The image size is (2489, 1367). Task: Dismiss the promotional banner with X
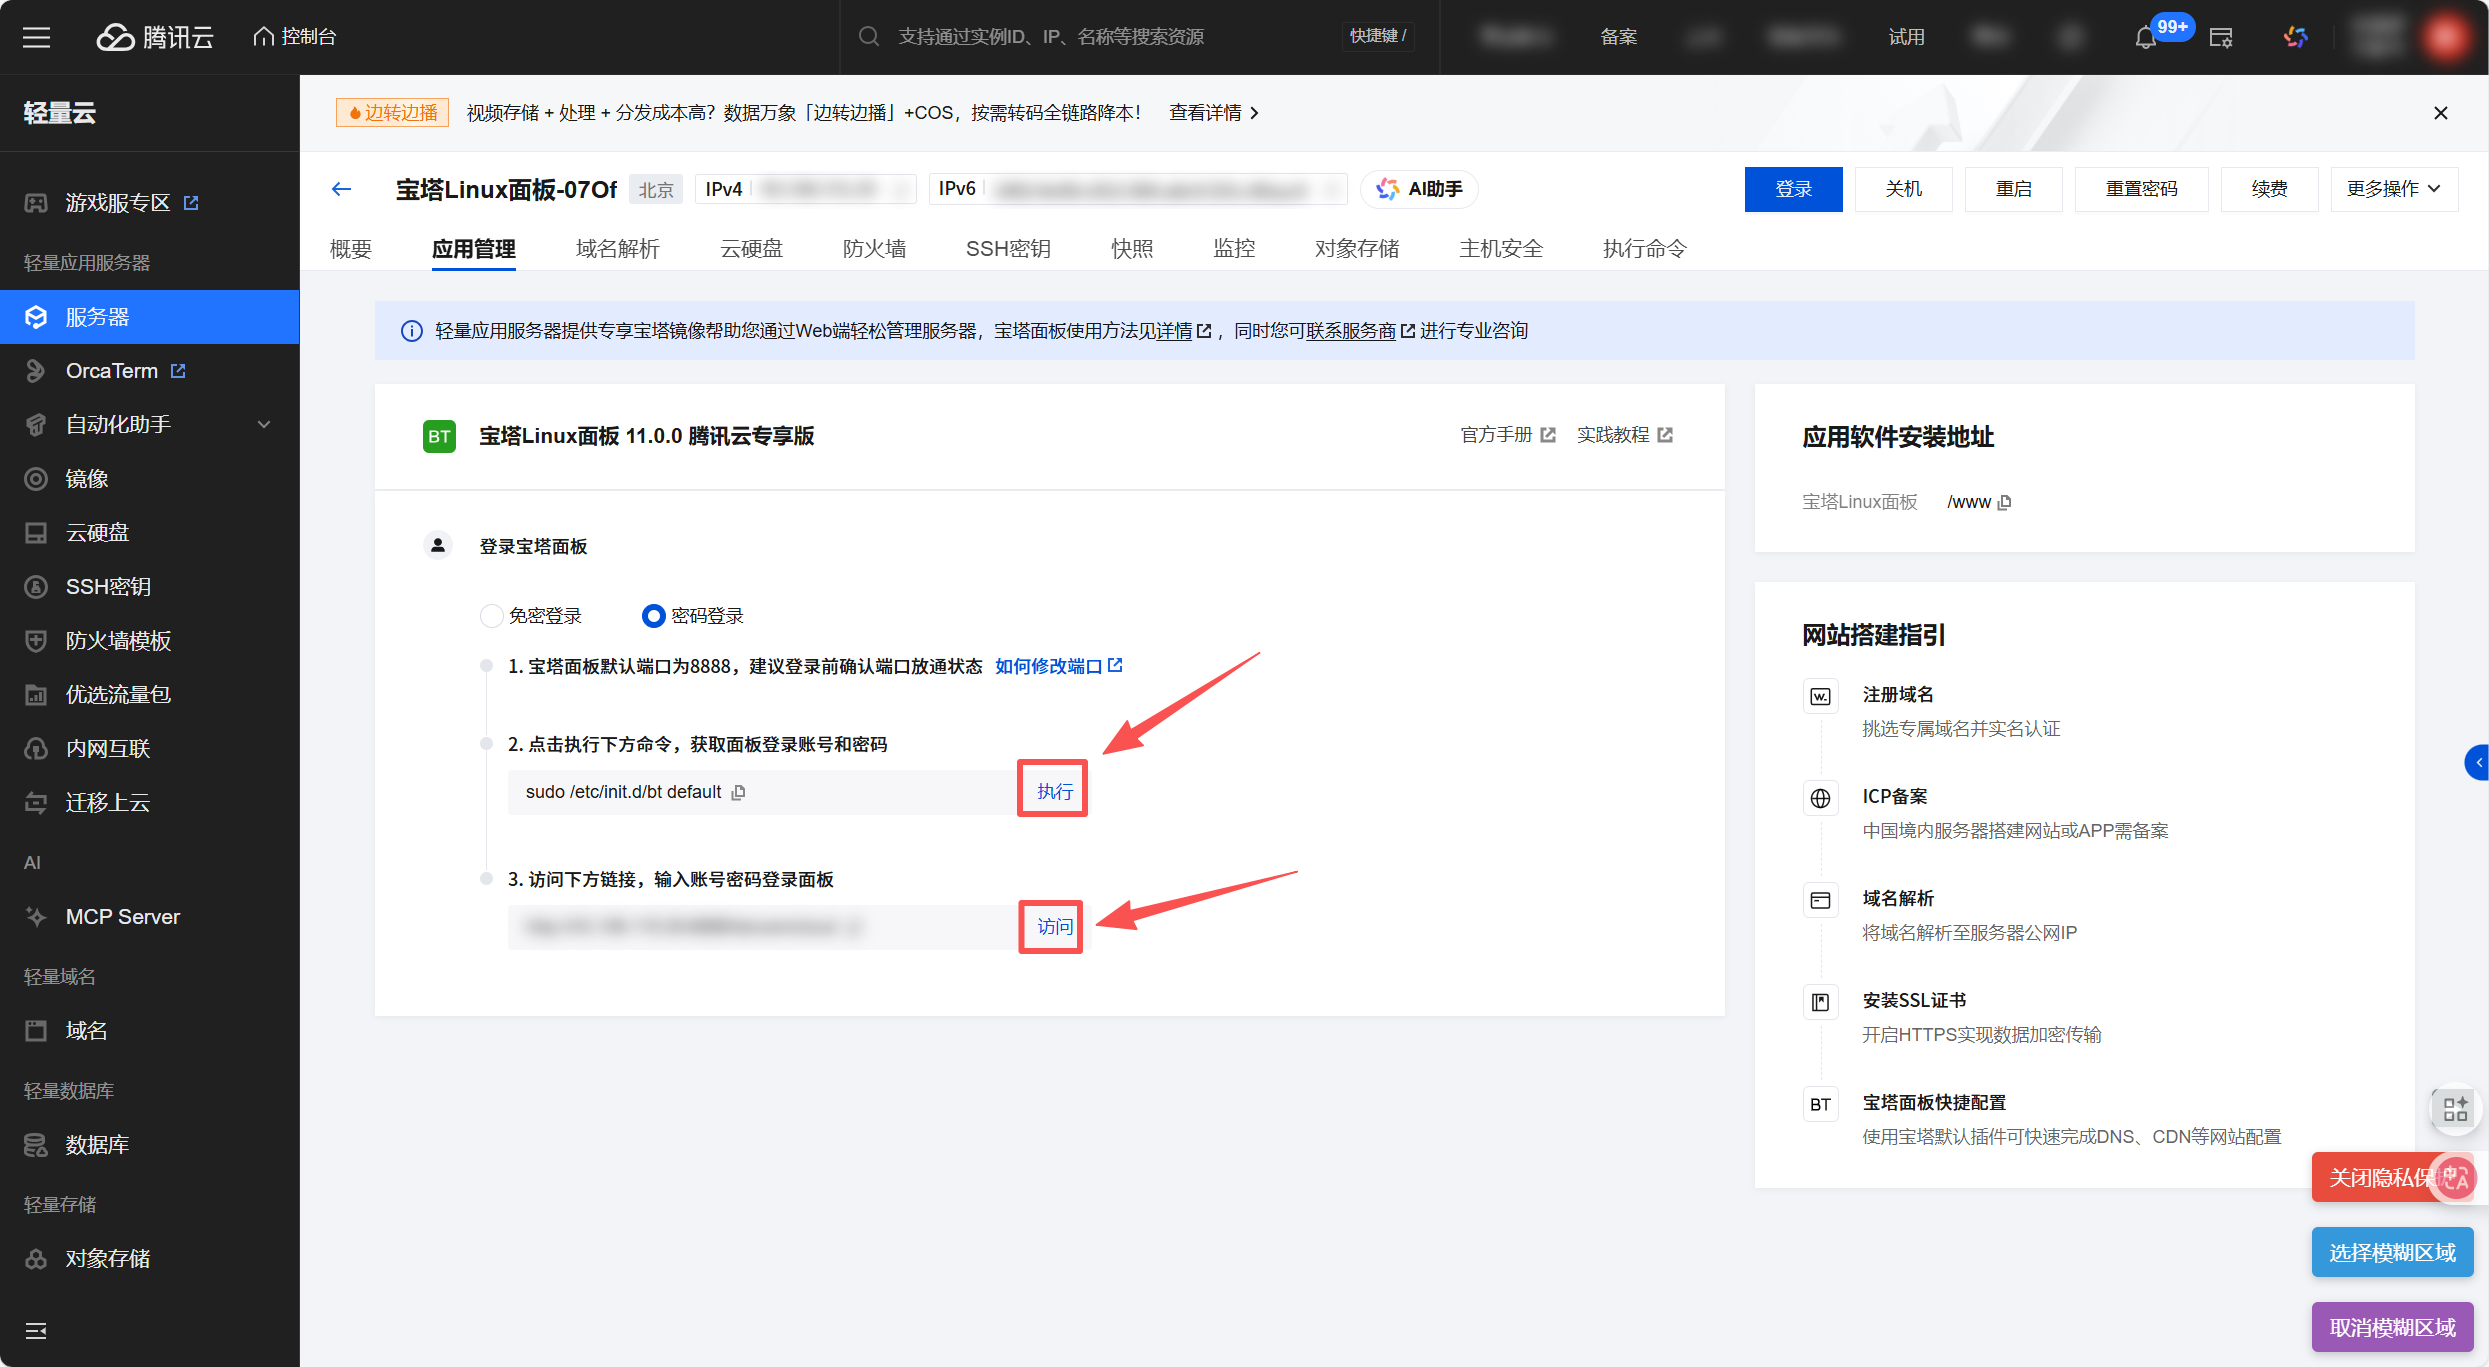(2441, 113)
